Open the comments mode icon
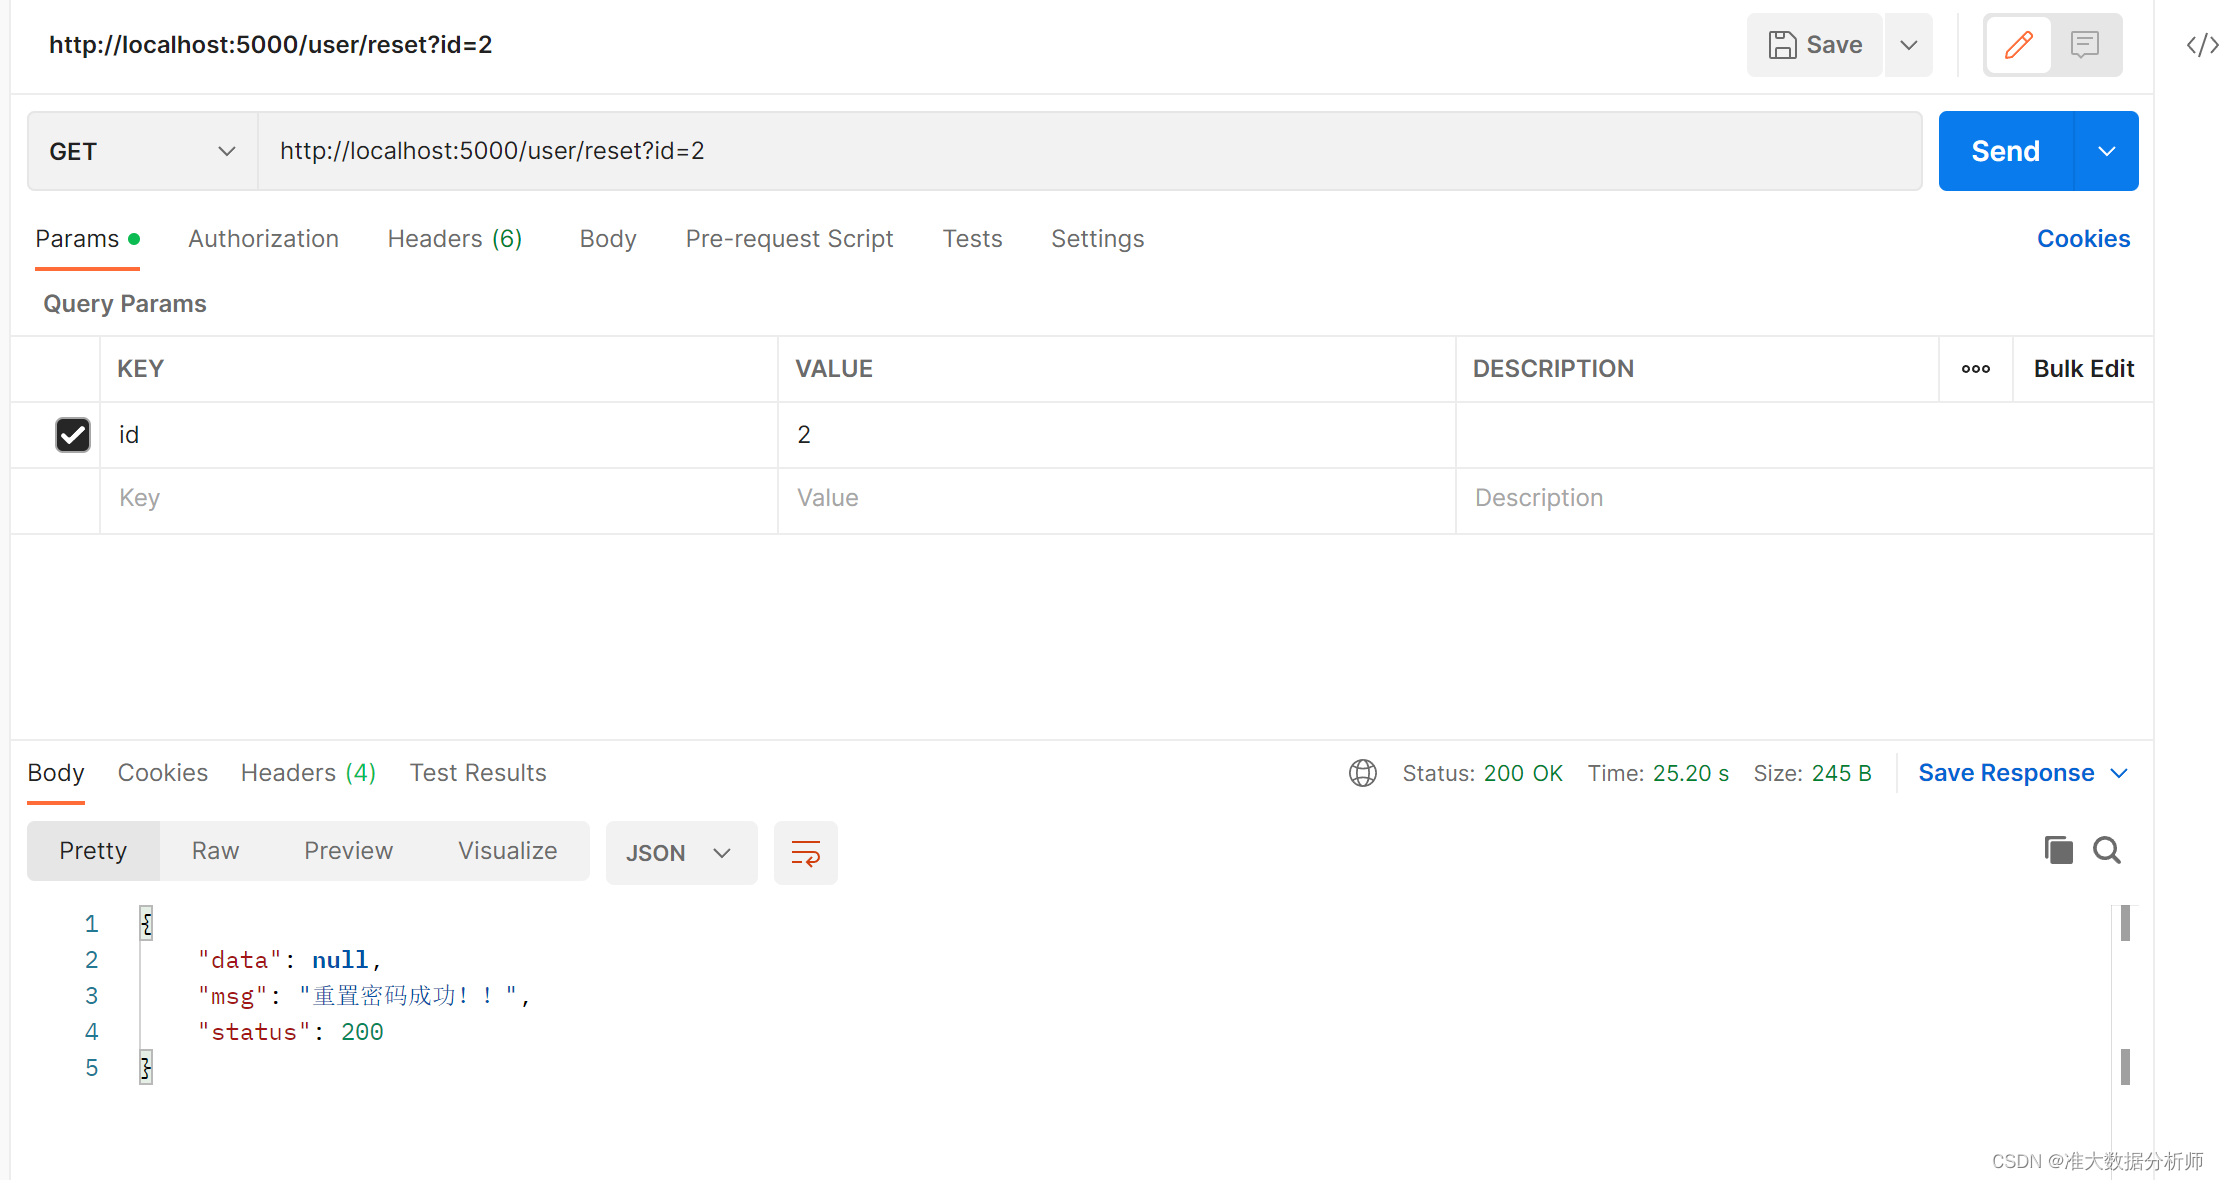 coord(2085,45)
